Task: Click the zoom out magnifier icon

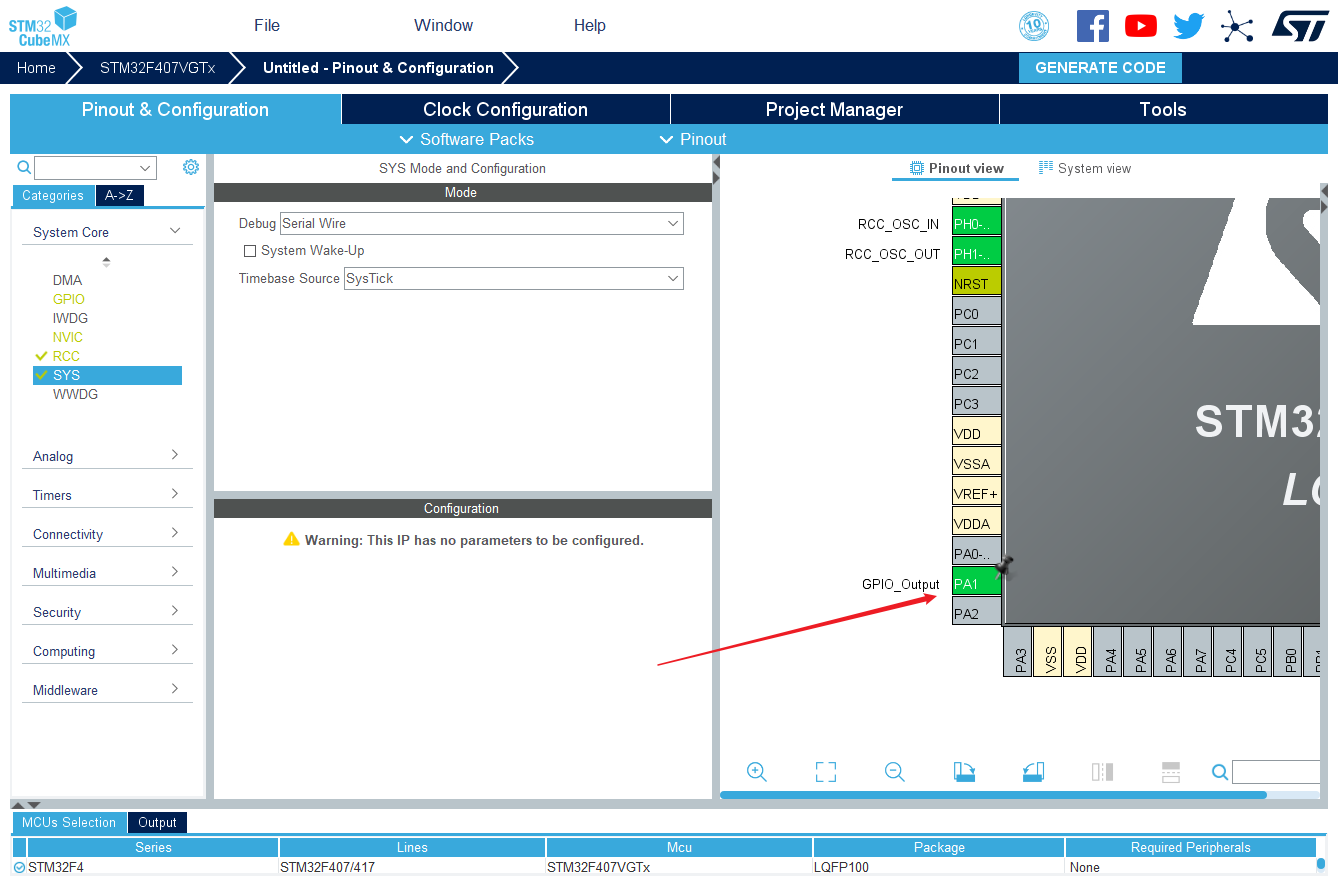Action: point(895,771)
